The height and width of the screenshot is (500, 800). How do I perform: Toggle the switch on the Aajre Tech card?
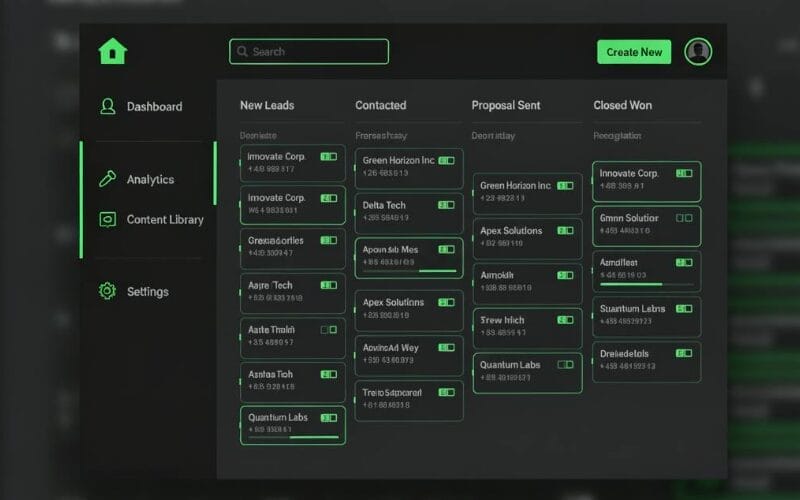(x=329, y=285)
